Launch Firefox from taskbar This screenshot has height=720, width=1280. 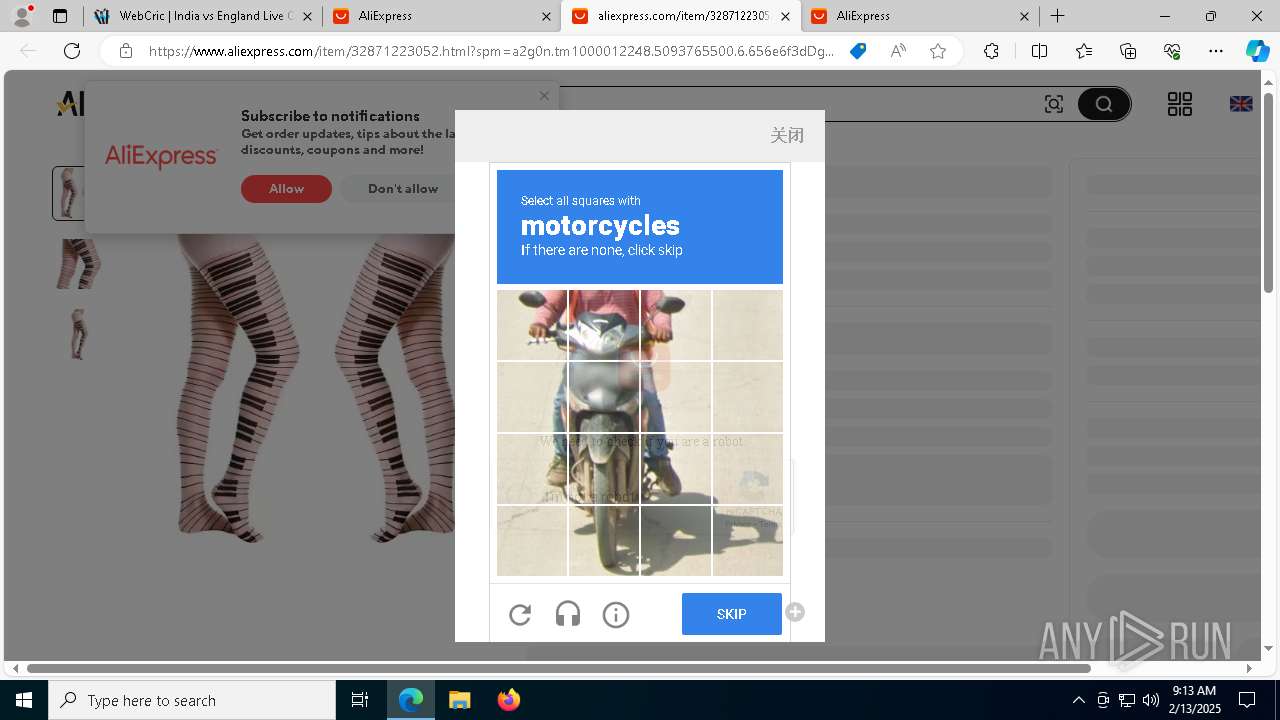508,700
